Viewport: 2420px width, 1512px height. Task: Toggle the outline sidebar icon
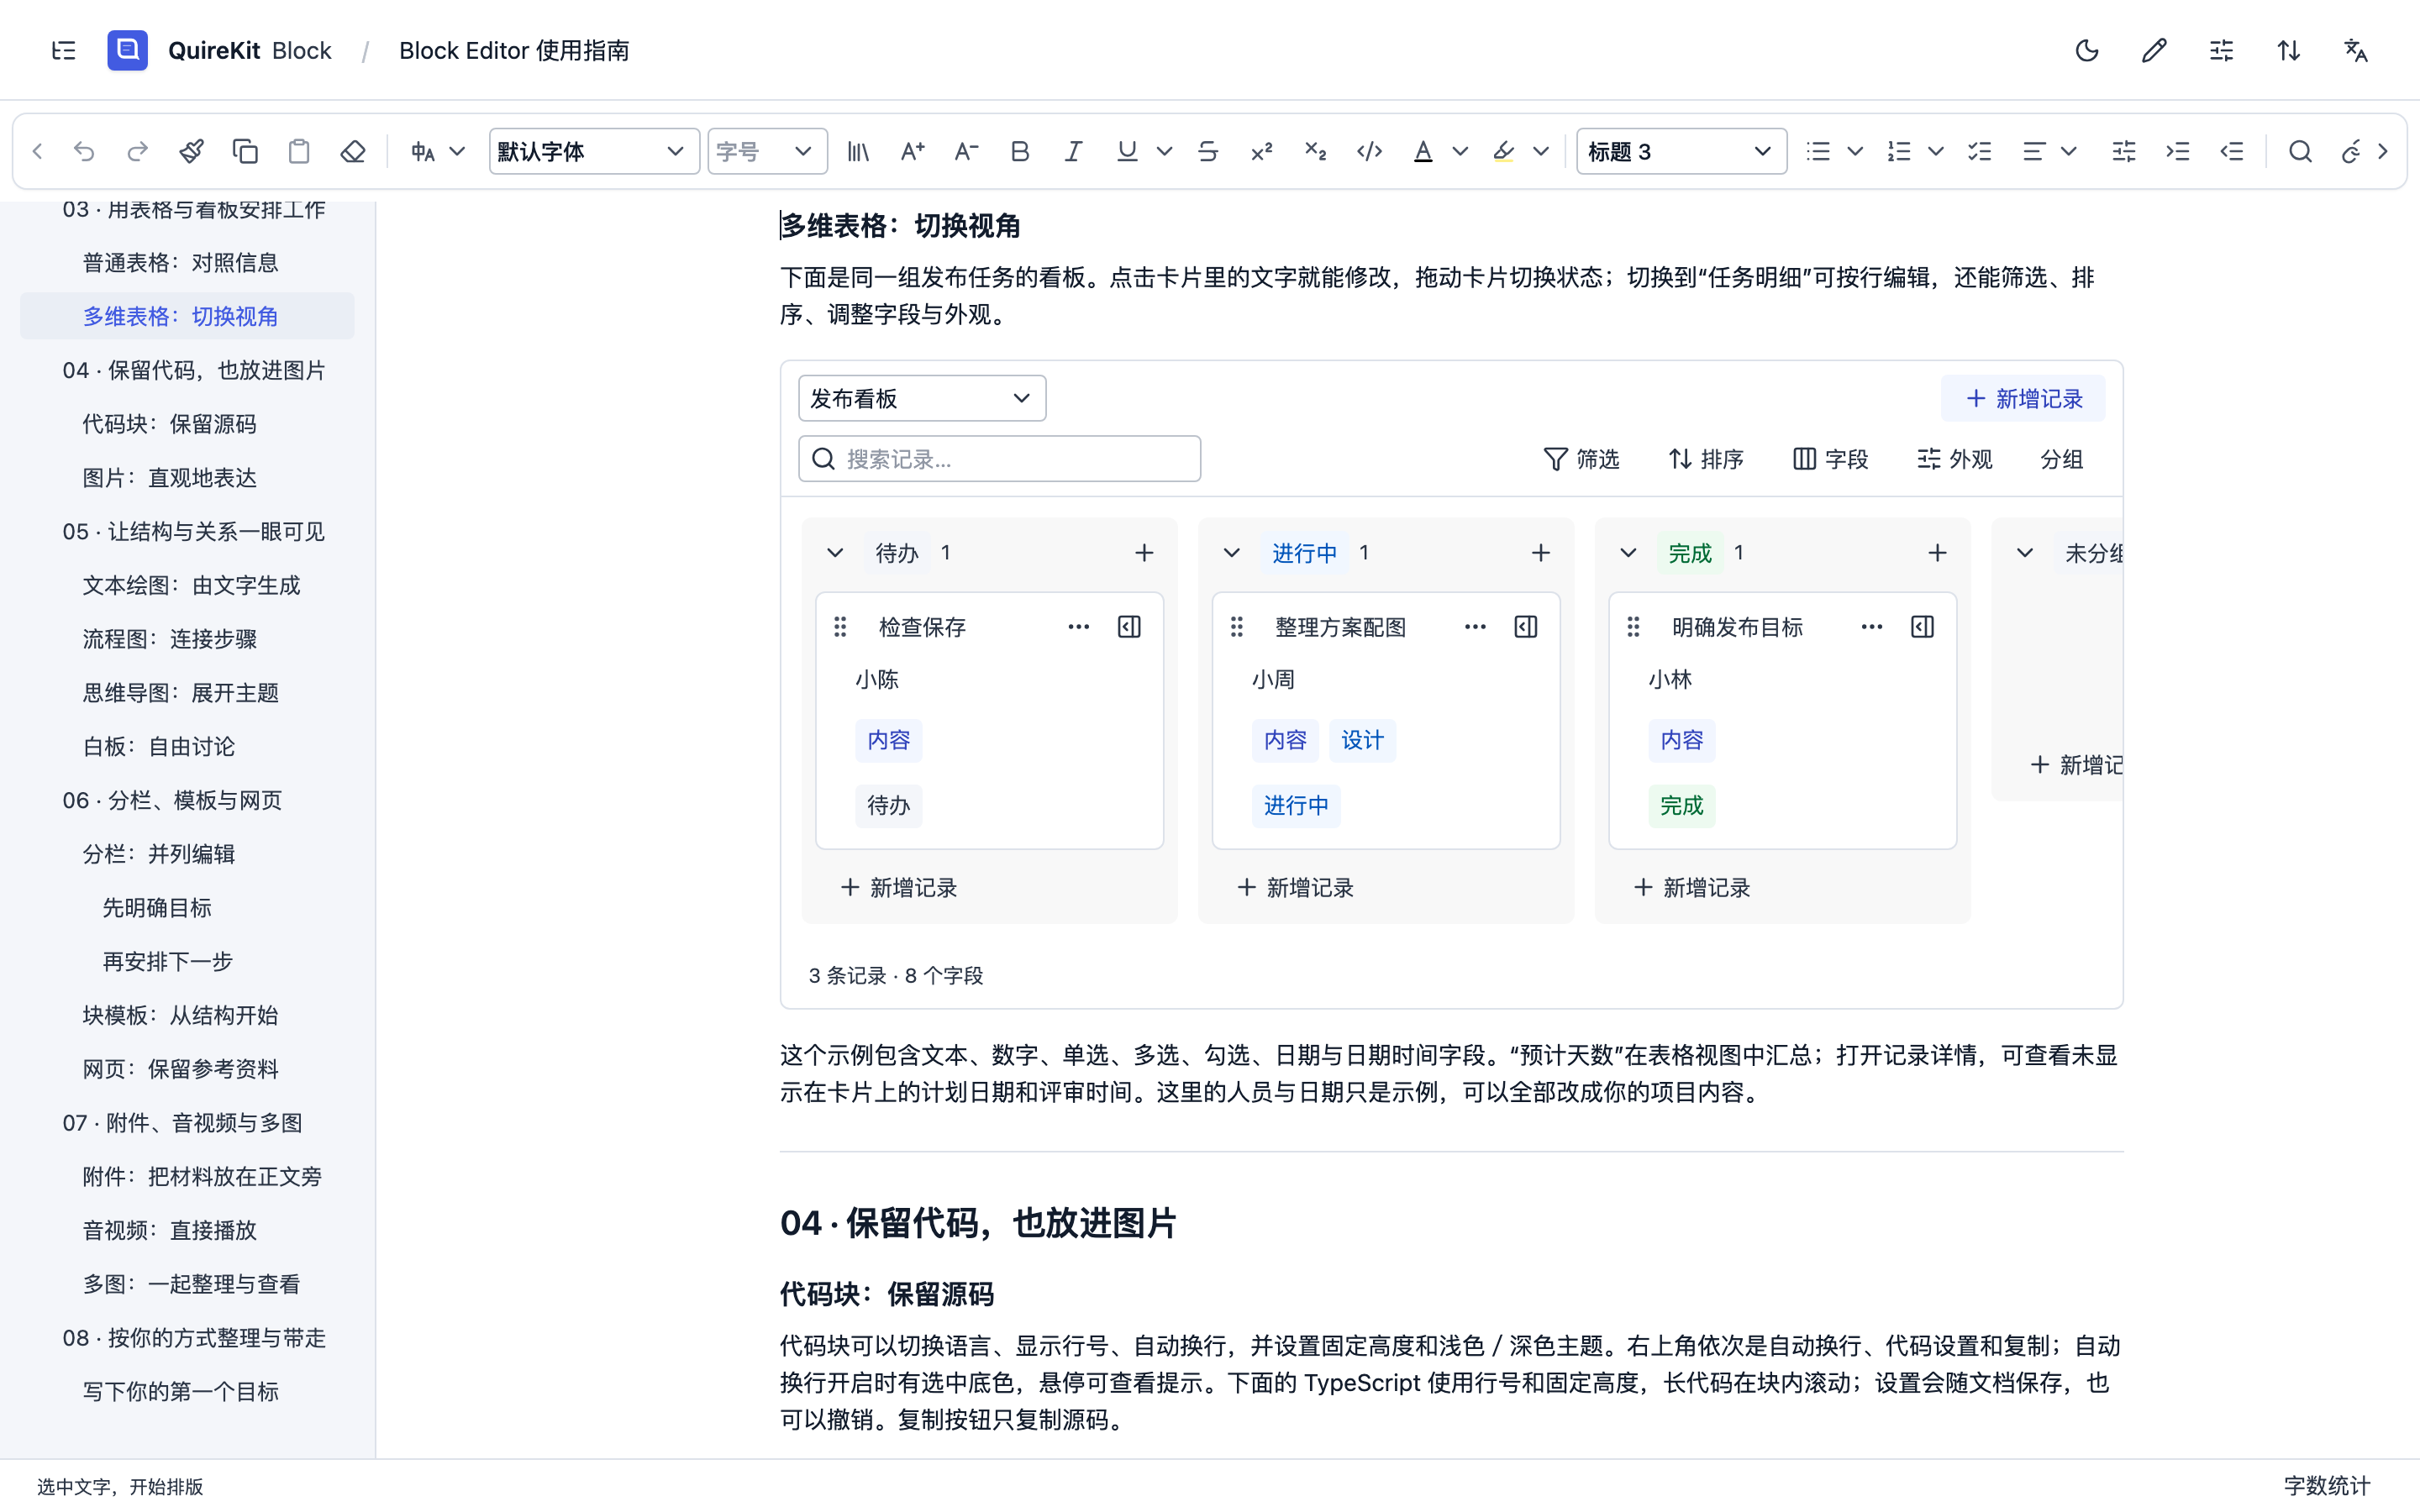click(x=64, y=51)
